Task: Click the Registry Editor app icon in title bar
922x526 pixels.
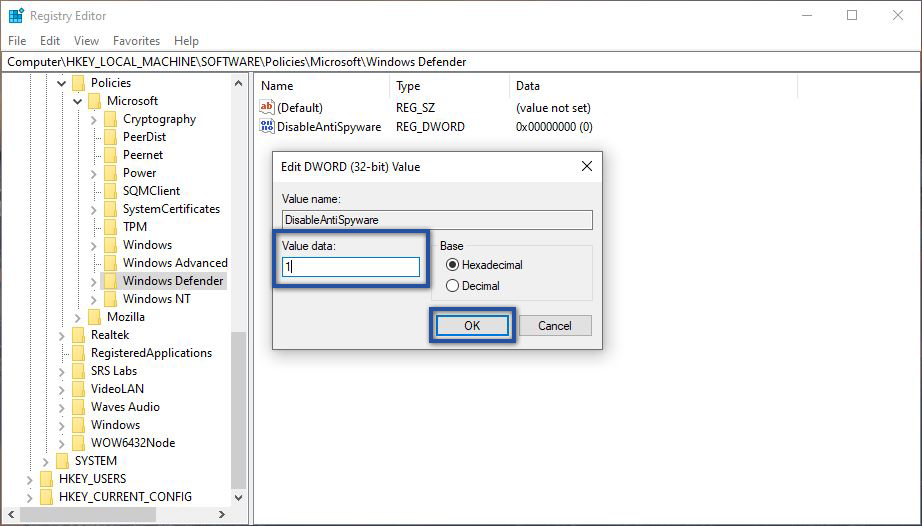Action: point(16,15)
